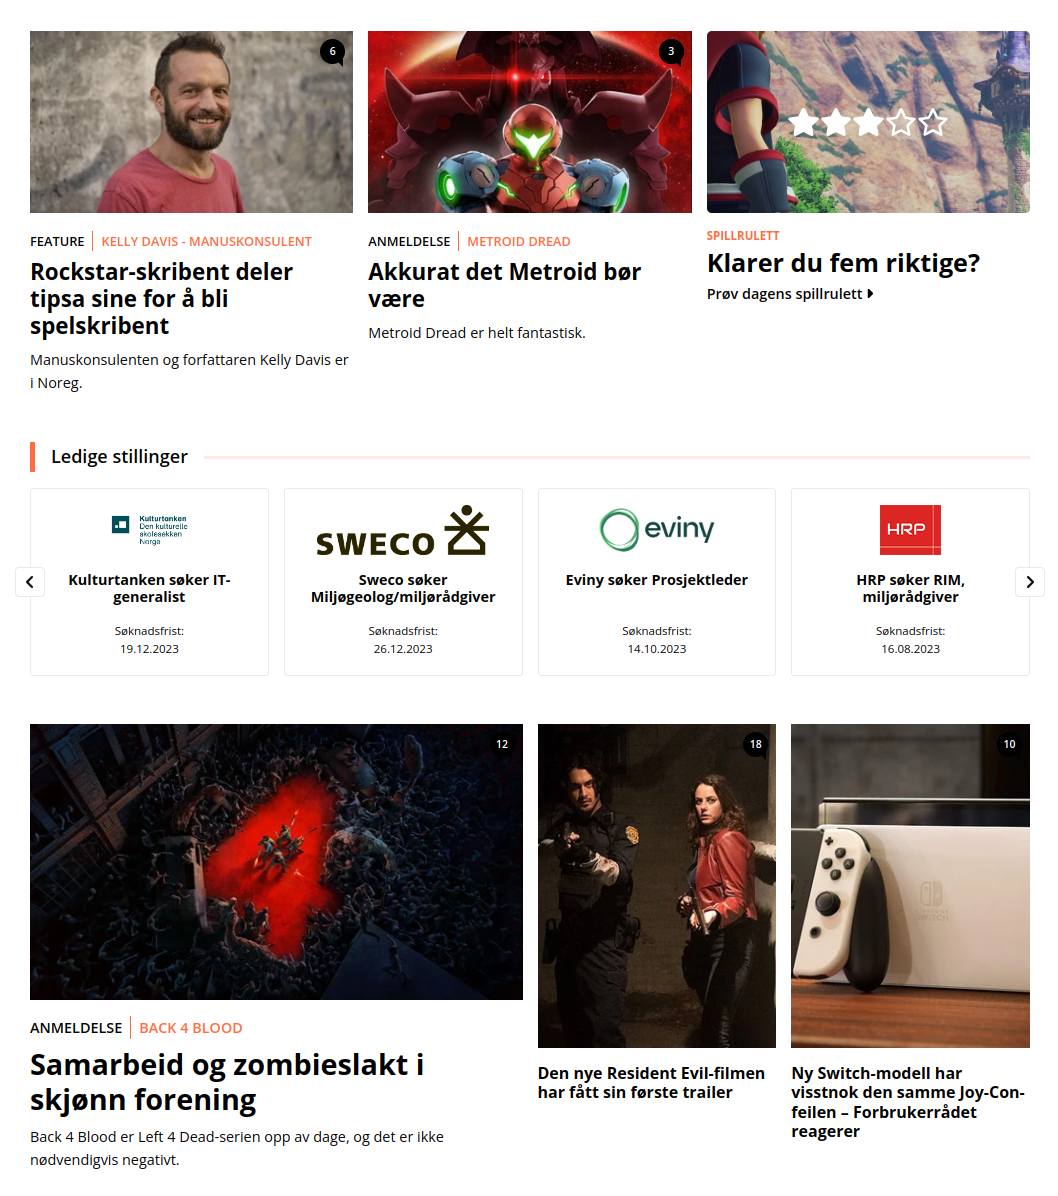
Task: Click the Eviny company logo
Action: pyautogui.click(x=657, y=529)
